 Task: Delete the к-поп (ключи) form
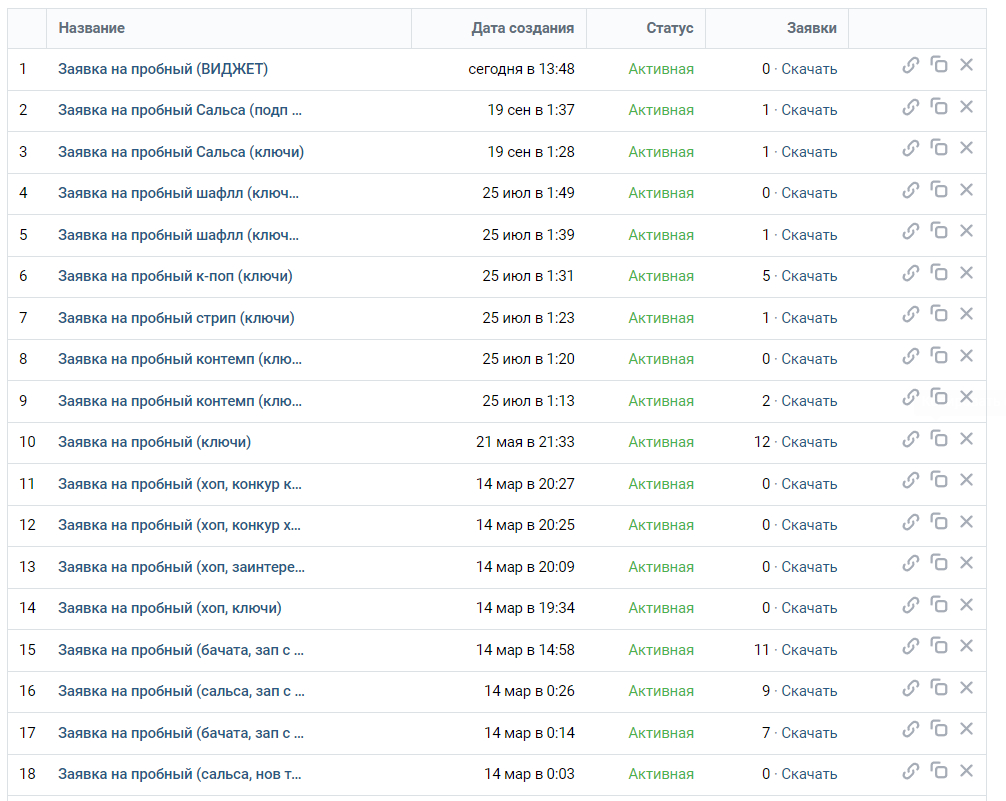[x=967, y=273]
